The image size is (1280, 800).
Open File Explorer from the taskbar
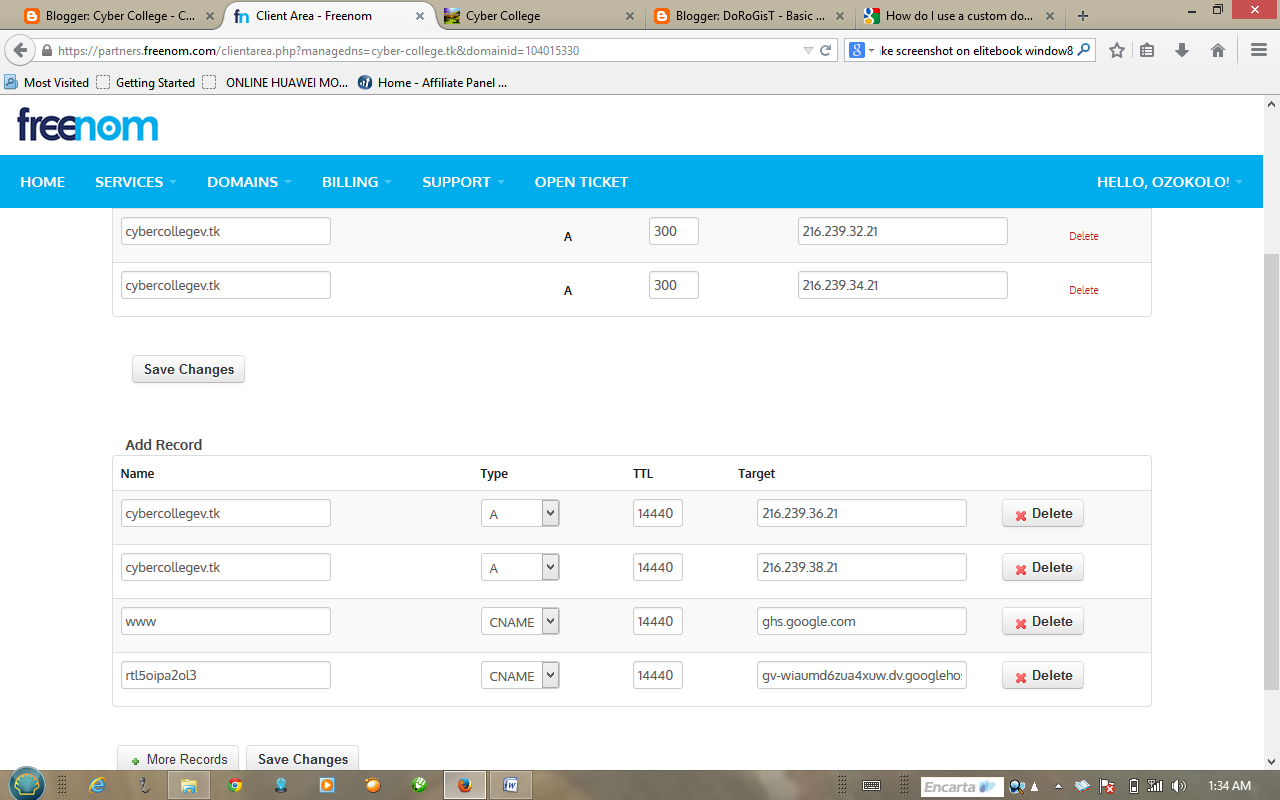click(189, 785)
